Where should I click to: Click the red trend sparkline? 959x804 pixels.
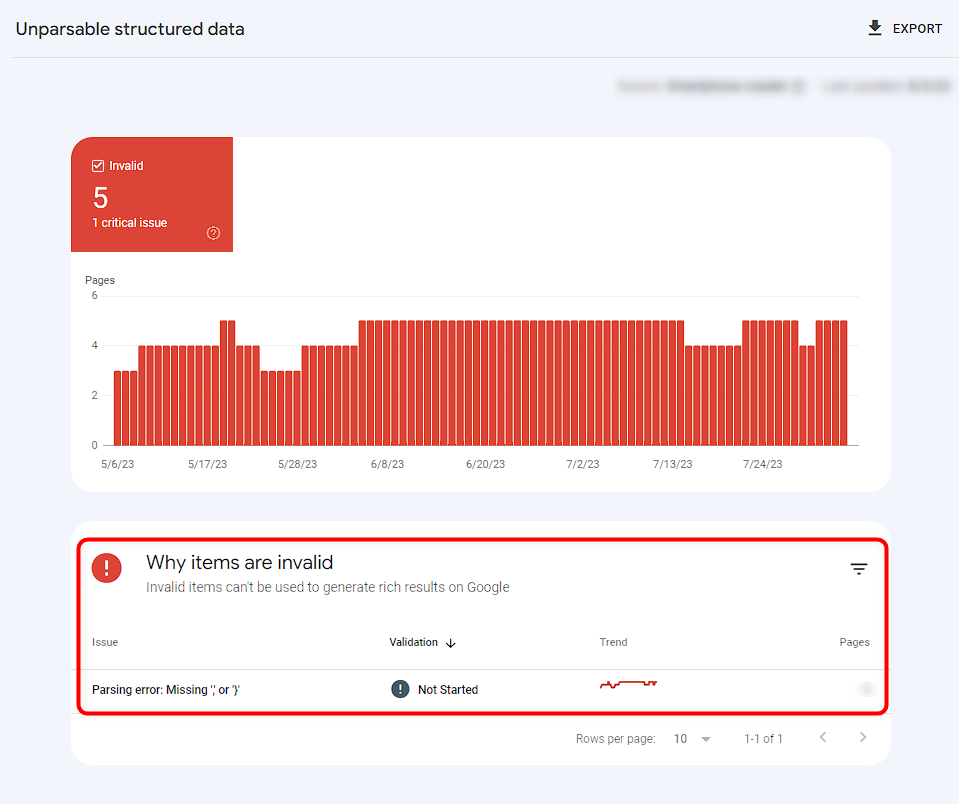click(628, 684)
